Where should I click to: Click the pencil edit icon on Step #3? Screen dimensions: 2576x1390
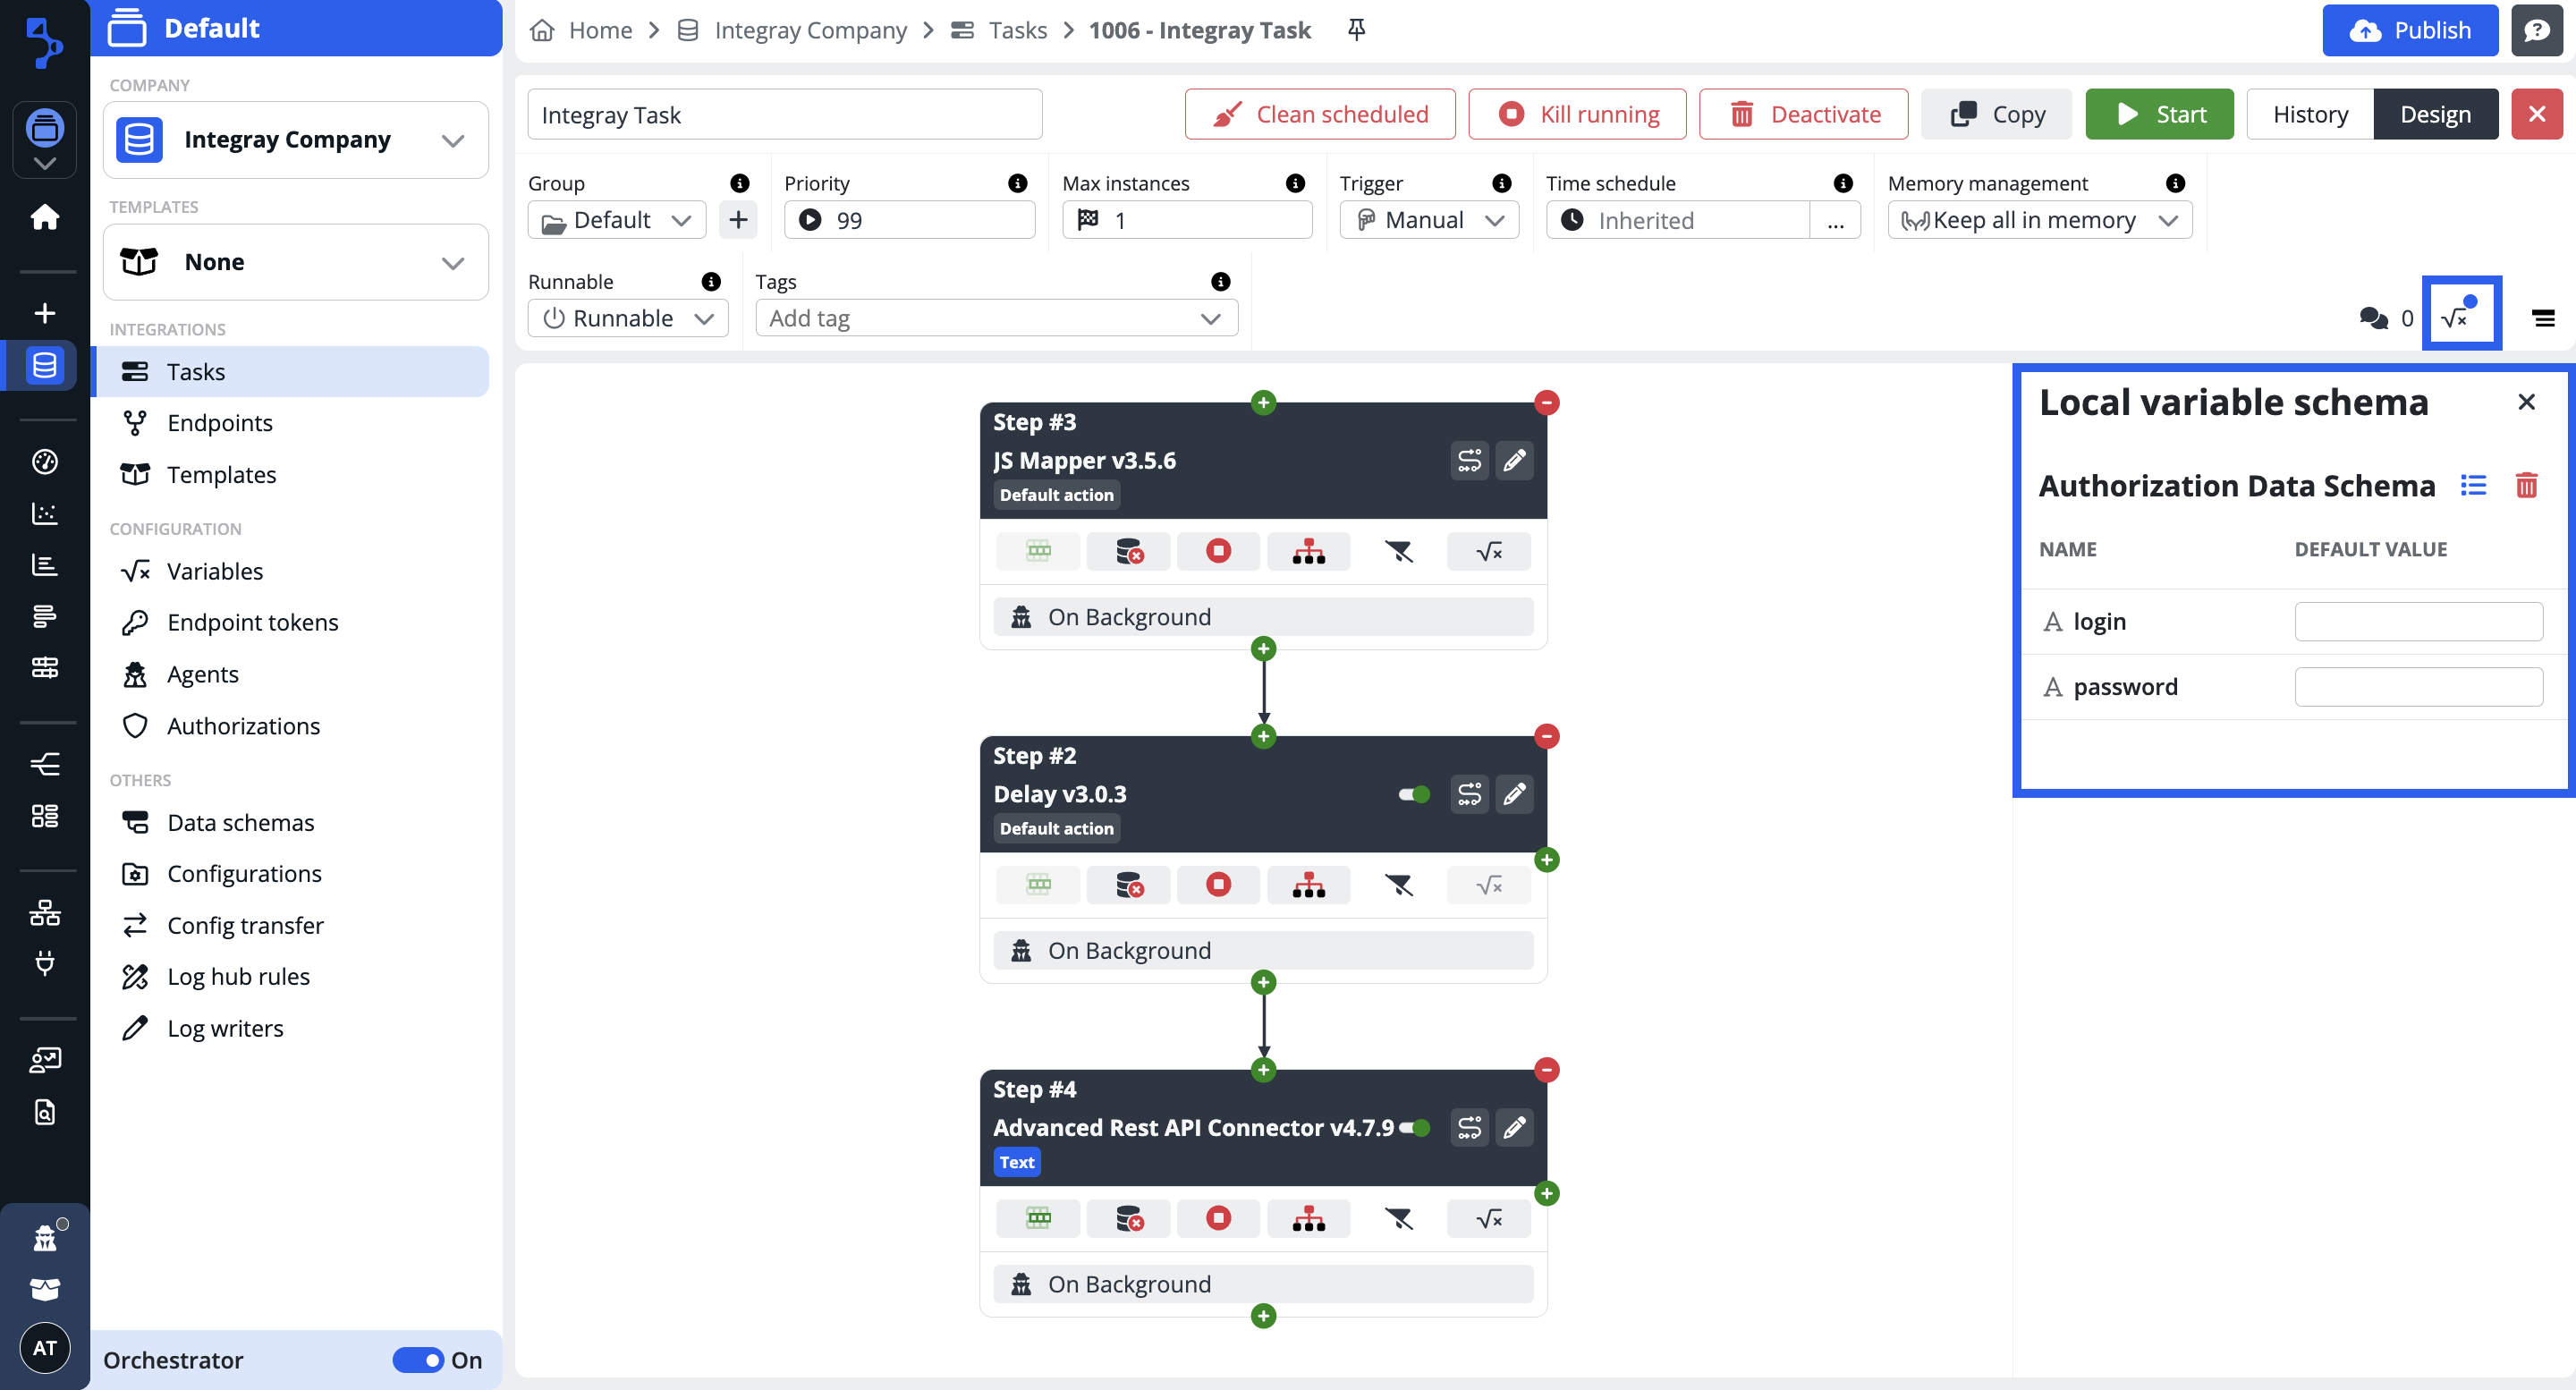[x=1514, y=460]
